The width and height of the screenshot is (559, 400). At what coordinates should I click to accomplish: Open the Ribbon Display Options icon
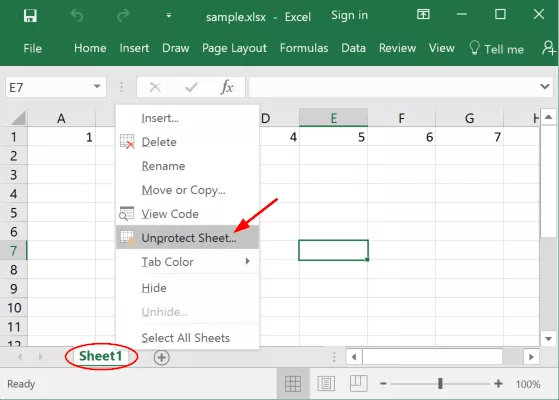pyautogui.click(x=423, y=14)
